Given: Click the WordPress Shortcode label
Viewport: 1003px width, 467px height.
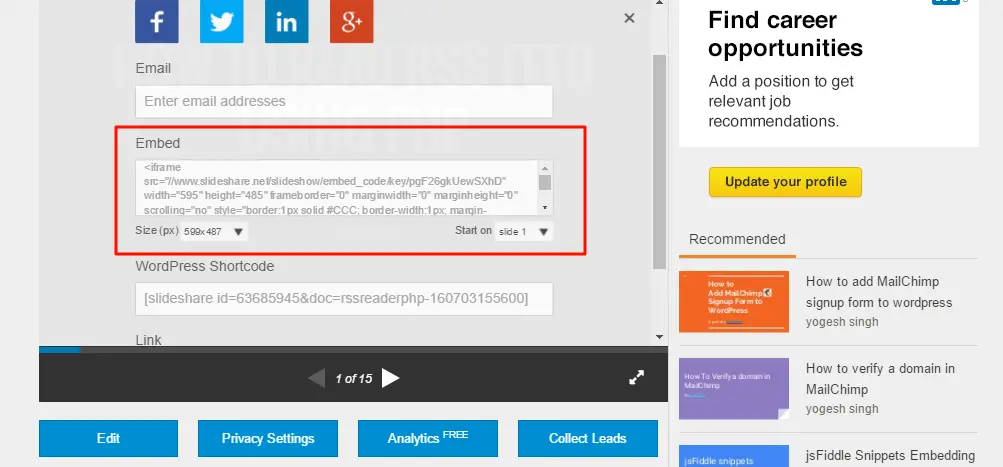Looking at the screenshot, I should [x=205, y=266].
